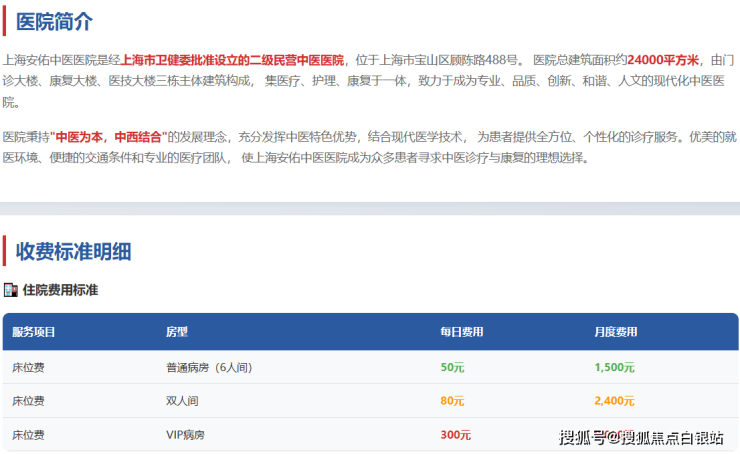Select the 住院费用标准 subtitle text
The width and height of the screenshot is (740, 454).
[60, 290]
